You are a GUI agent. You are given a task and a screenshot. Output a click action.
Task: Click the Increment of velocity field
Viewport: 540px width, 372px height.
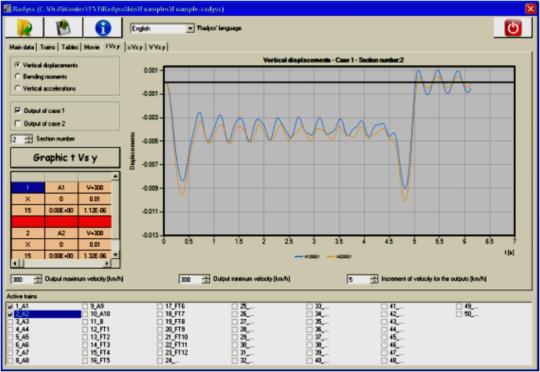click(x=359, y=279)
